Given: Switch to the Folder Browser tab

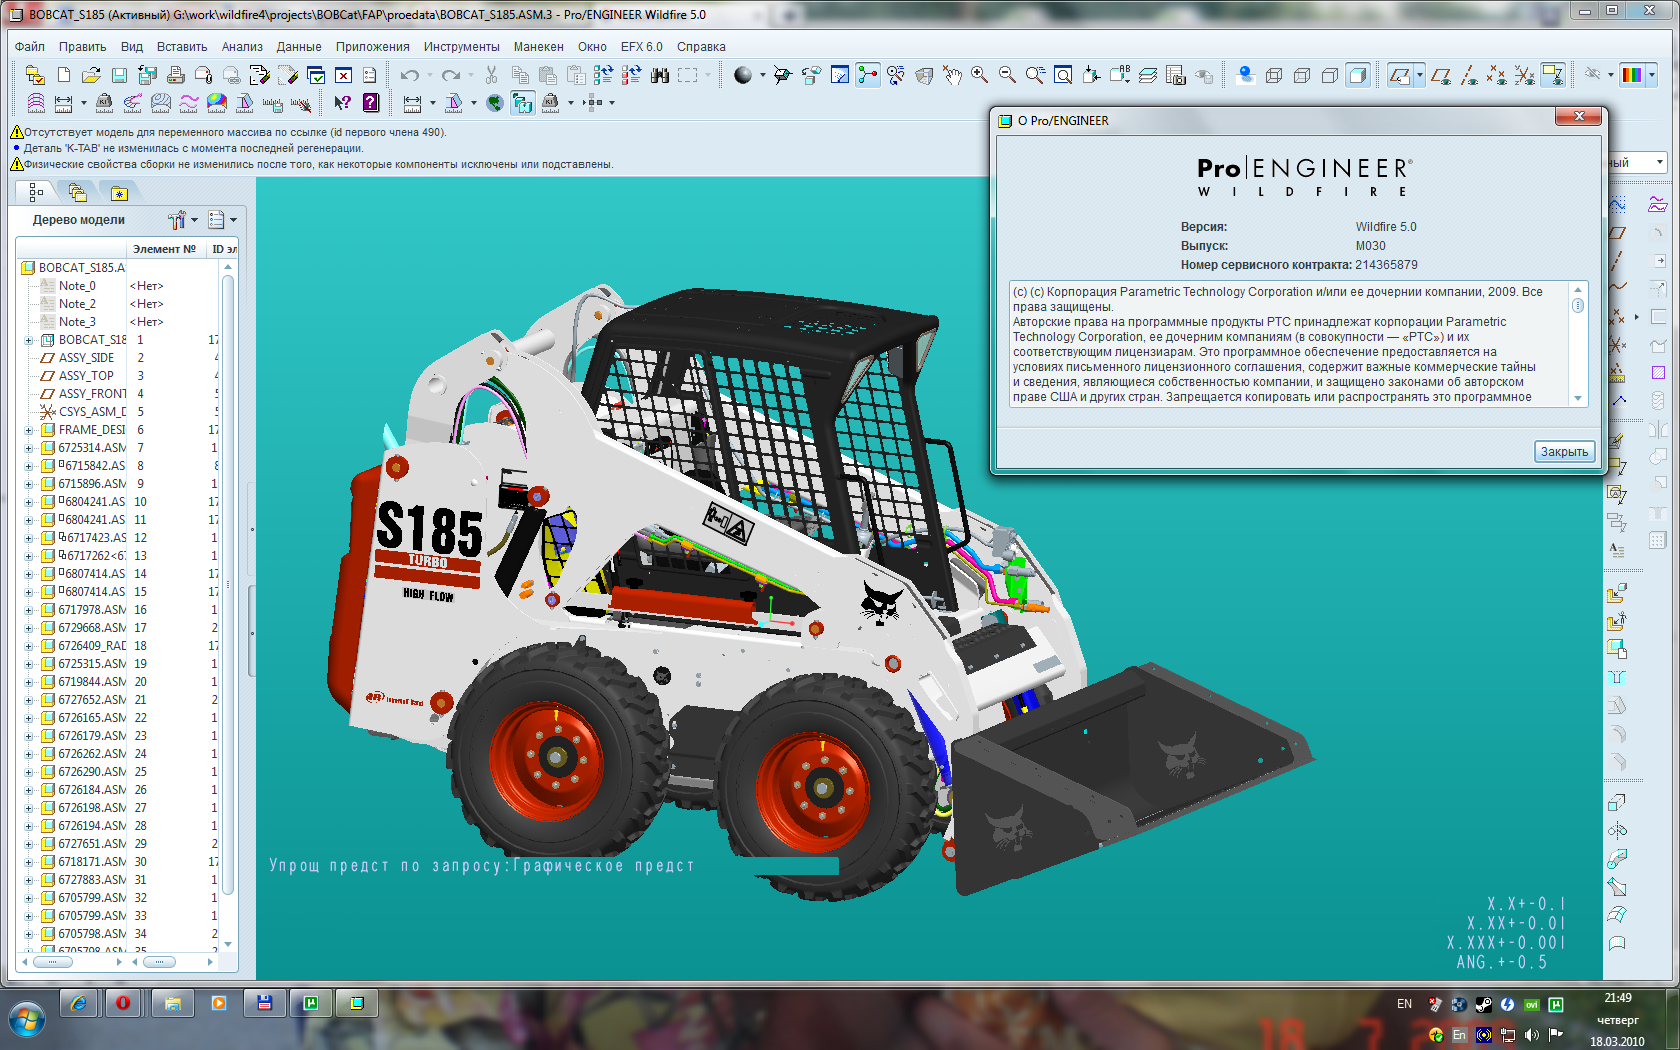Looking at the screenshot, I should pyautogui.click(x=77, y=192).
